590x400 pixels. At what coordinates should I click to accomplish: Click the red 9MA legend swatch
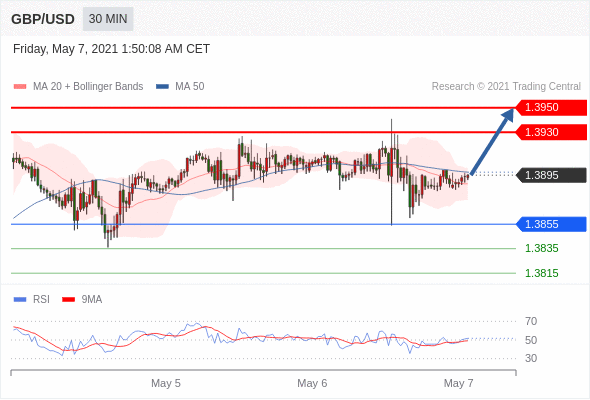[x=68, y=300]
